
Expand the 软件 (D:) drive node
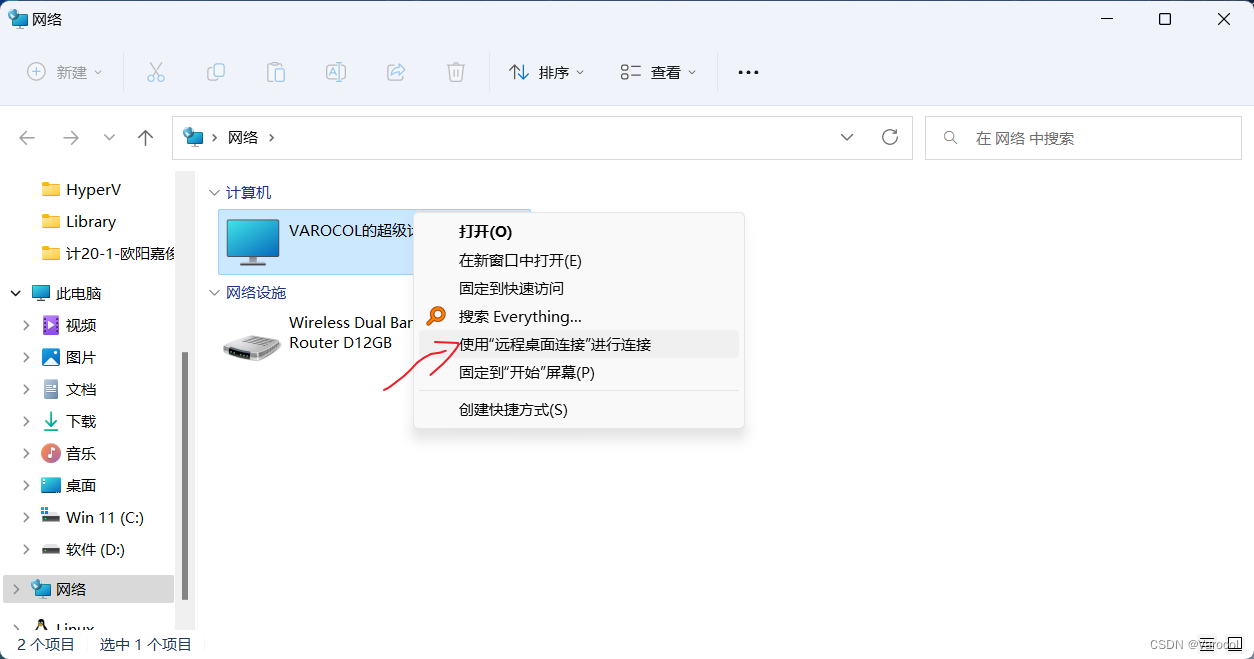click(x=27, y=549)
